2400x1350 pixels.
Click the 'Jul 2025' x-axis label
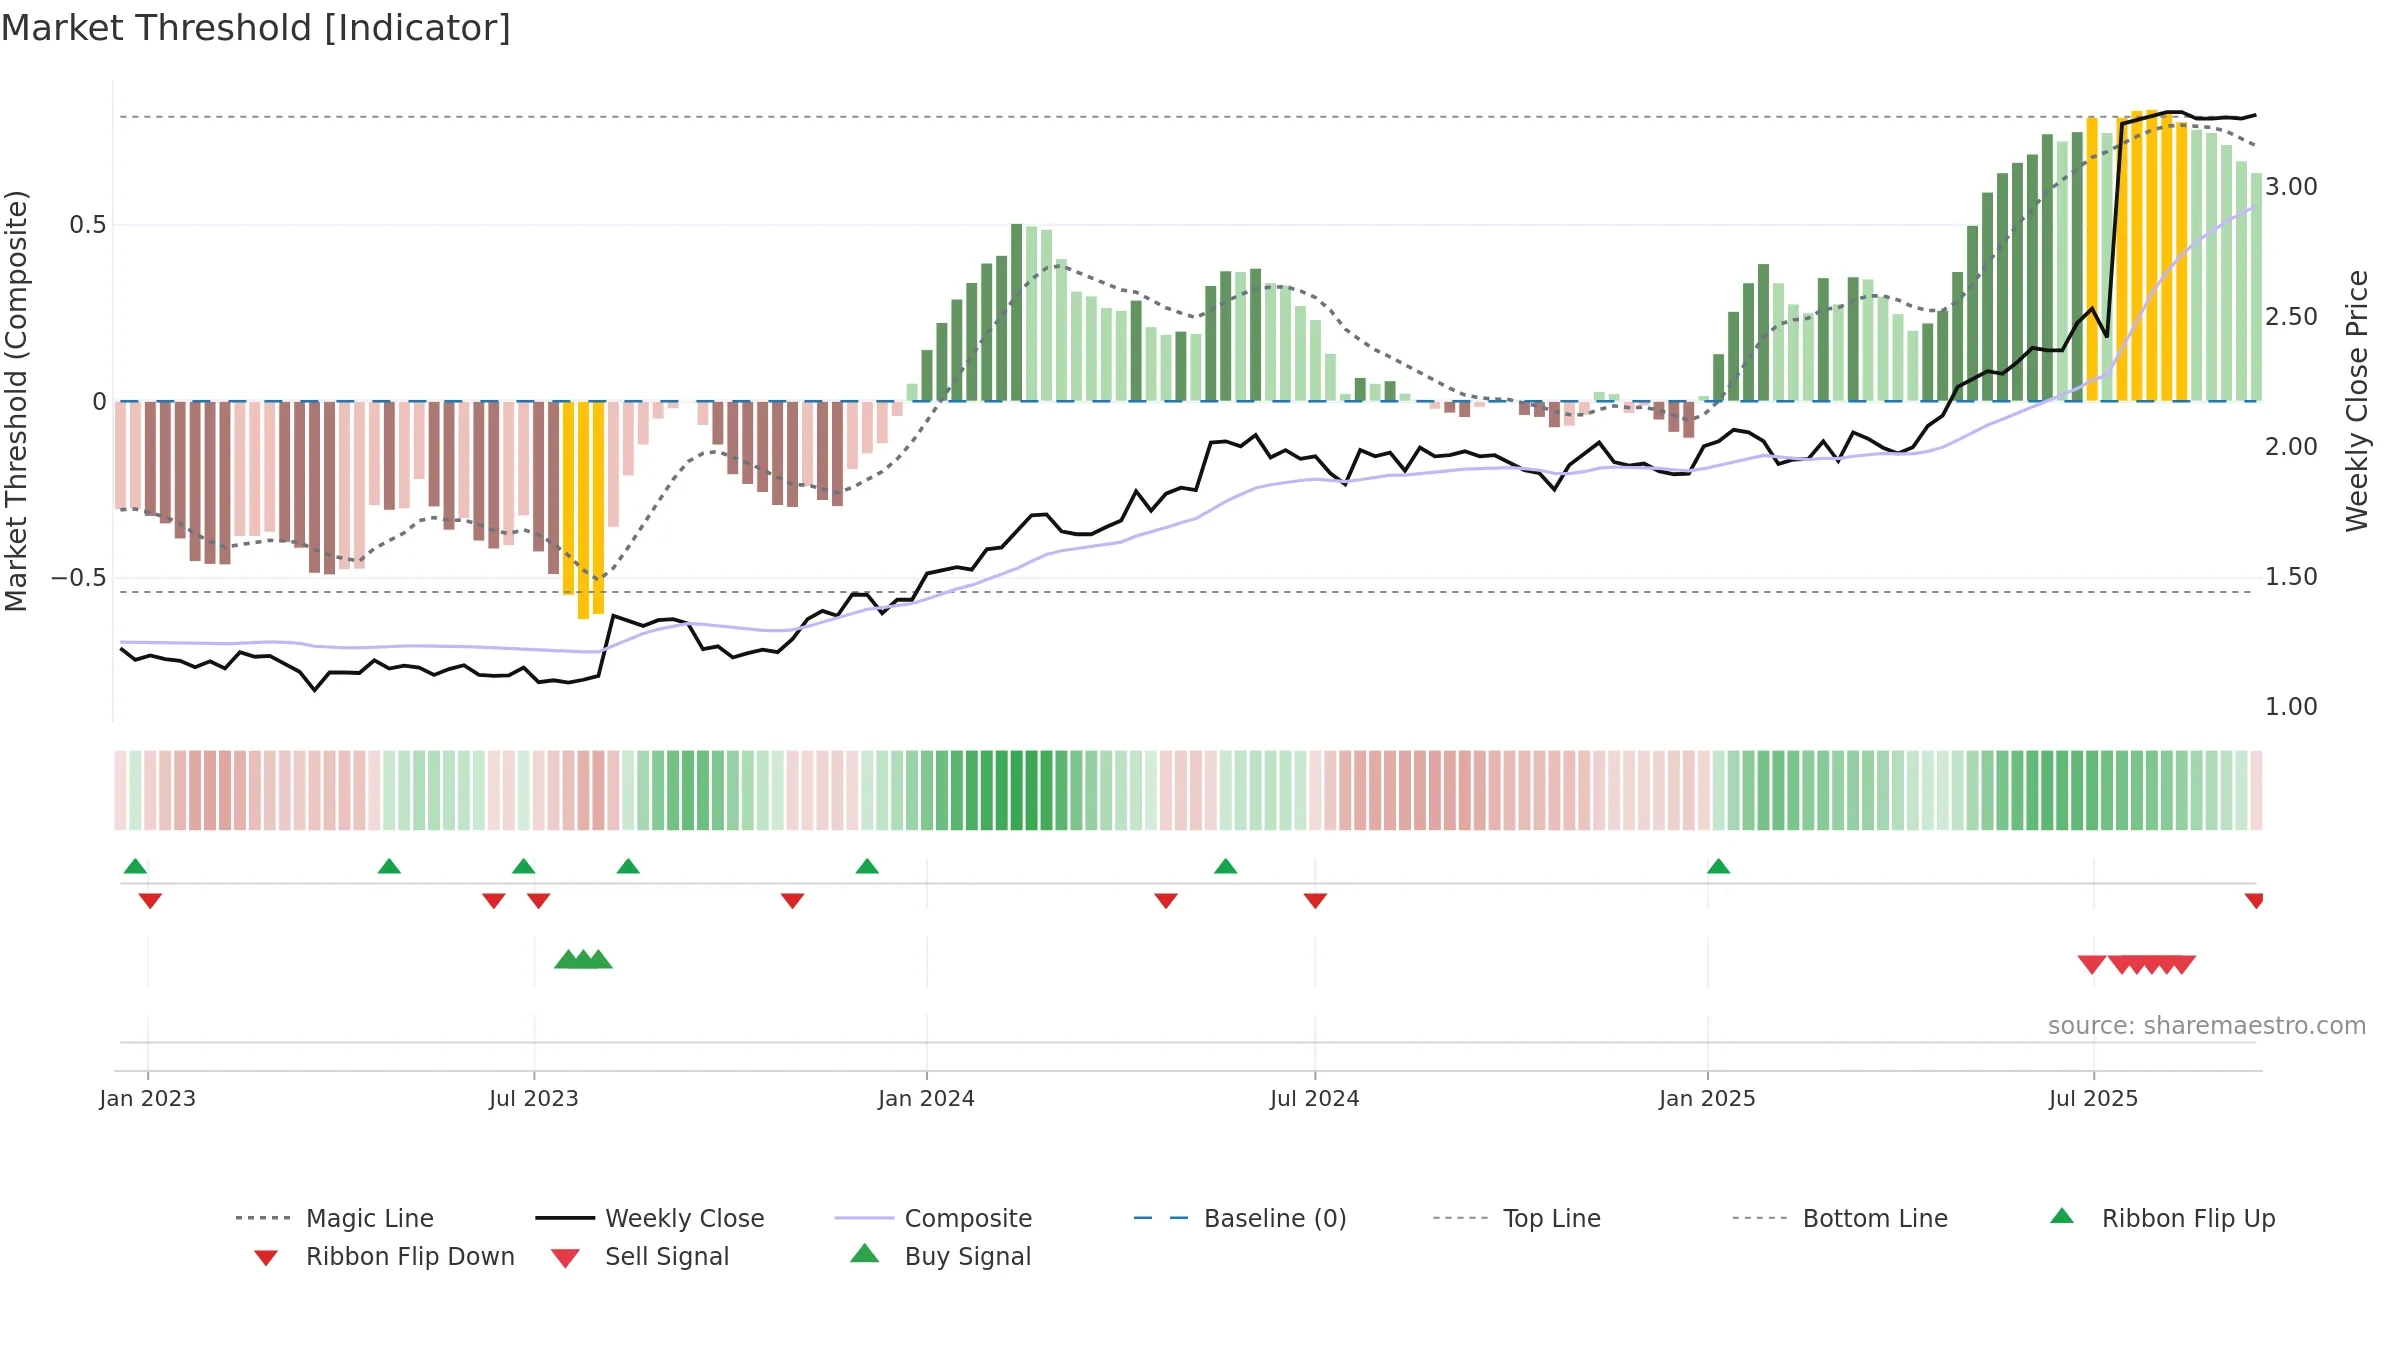tap(2093, 1098)
